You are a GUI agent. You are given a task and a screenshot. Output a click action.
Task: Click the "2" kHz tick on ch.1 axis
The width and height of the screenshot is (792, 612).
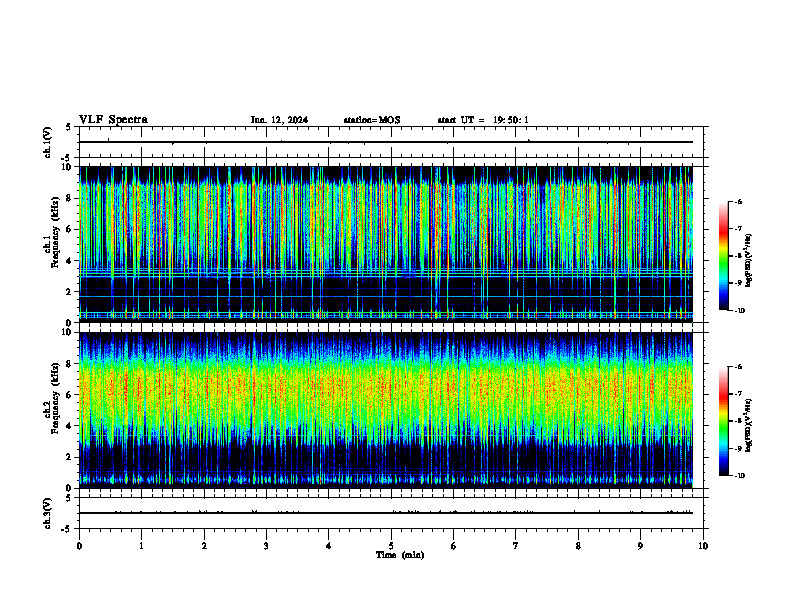70,292
